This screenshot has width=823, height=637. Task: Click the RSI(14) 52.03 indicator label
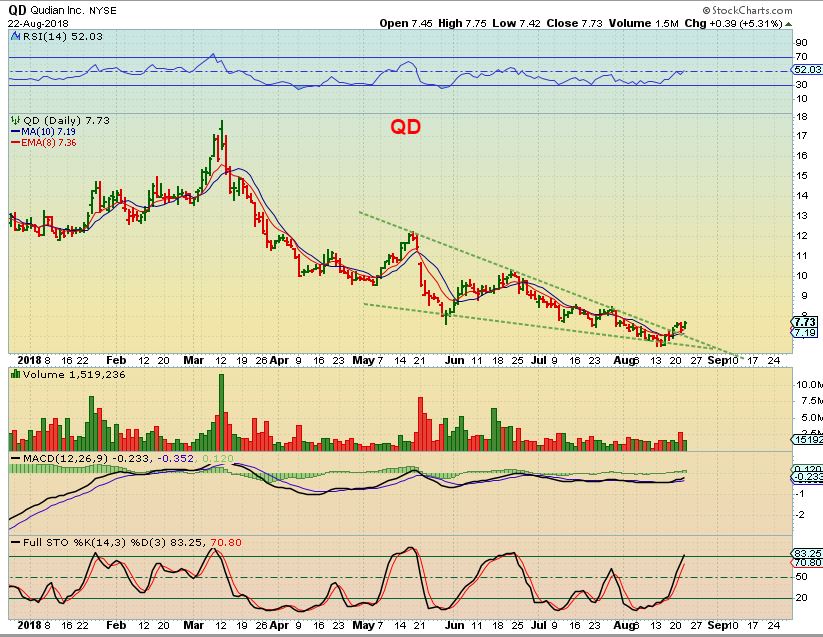62,36
